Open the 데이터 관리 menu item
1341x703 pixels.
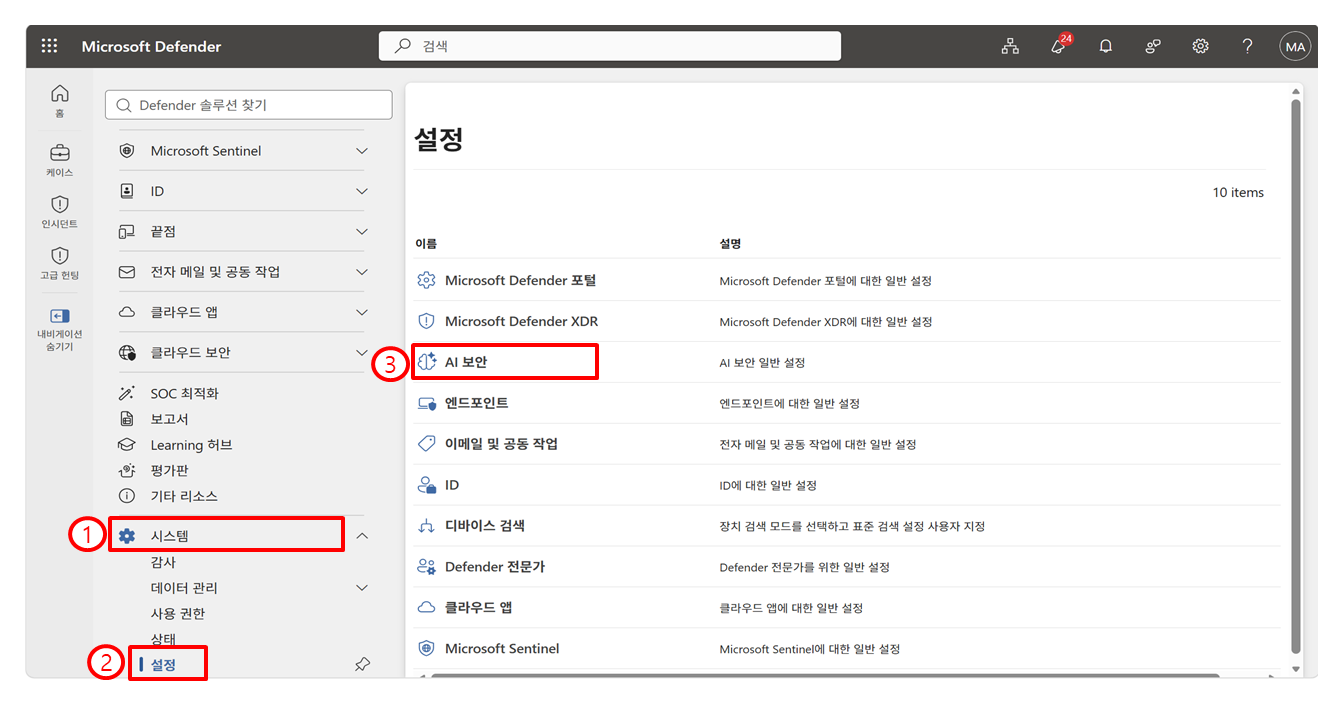tap(184, 588)
